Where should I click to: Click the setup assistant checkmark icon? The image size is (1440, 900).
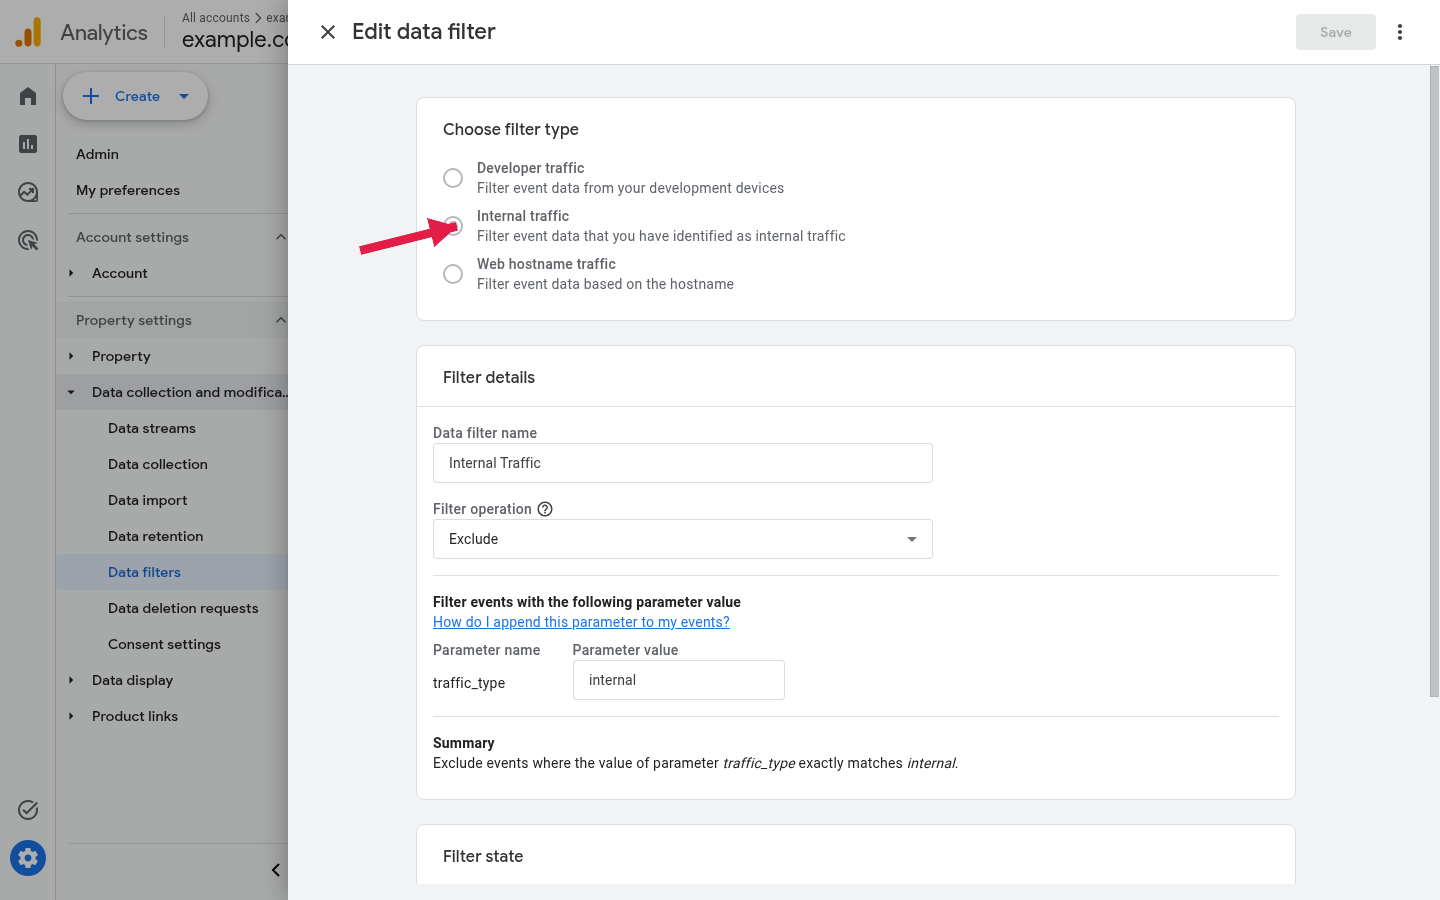coord(28,810)
